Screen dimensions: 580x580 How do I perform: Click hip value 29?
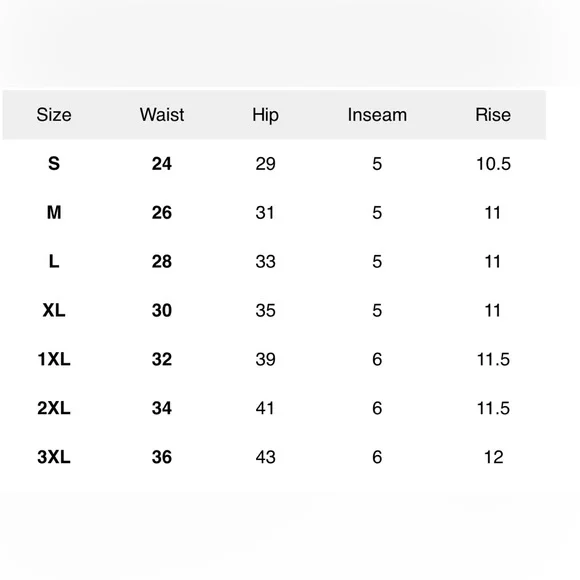click(265, 163)
